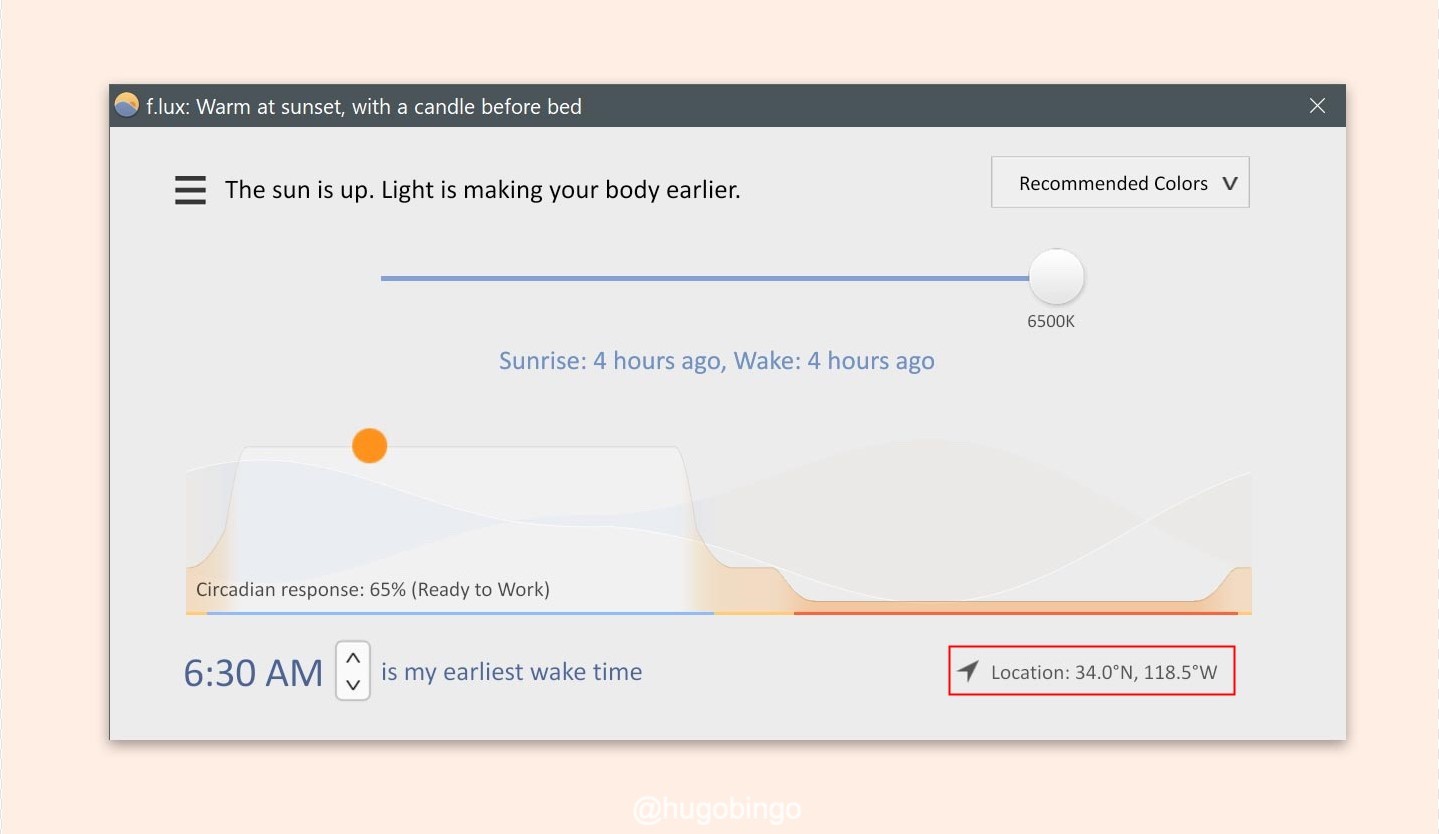The image size is (1439, 834).
Task: Click the 6500K temperature label
Action: [x=1050, y=322]
